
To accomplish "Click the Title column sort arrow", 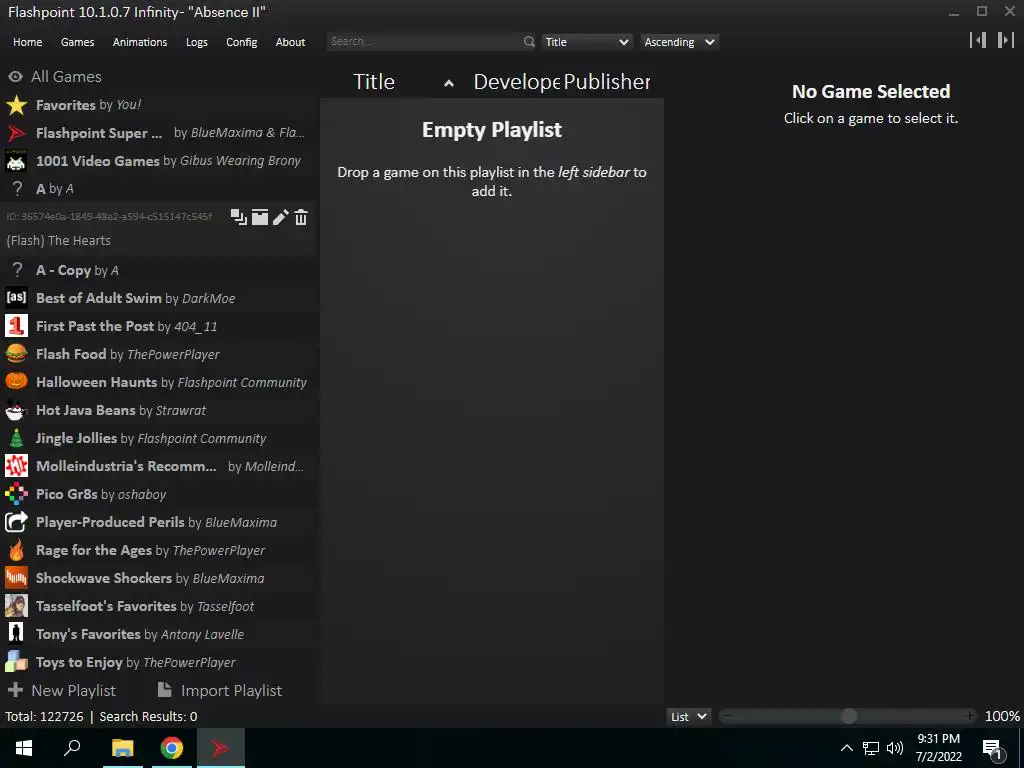I will tap(449, 83).
